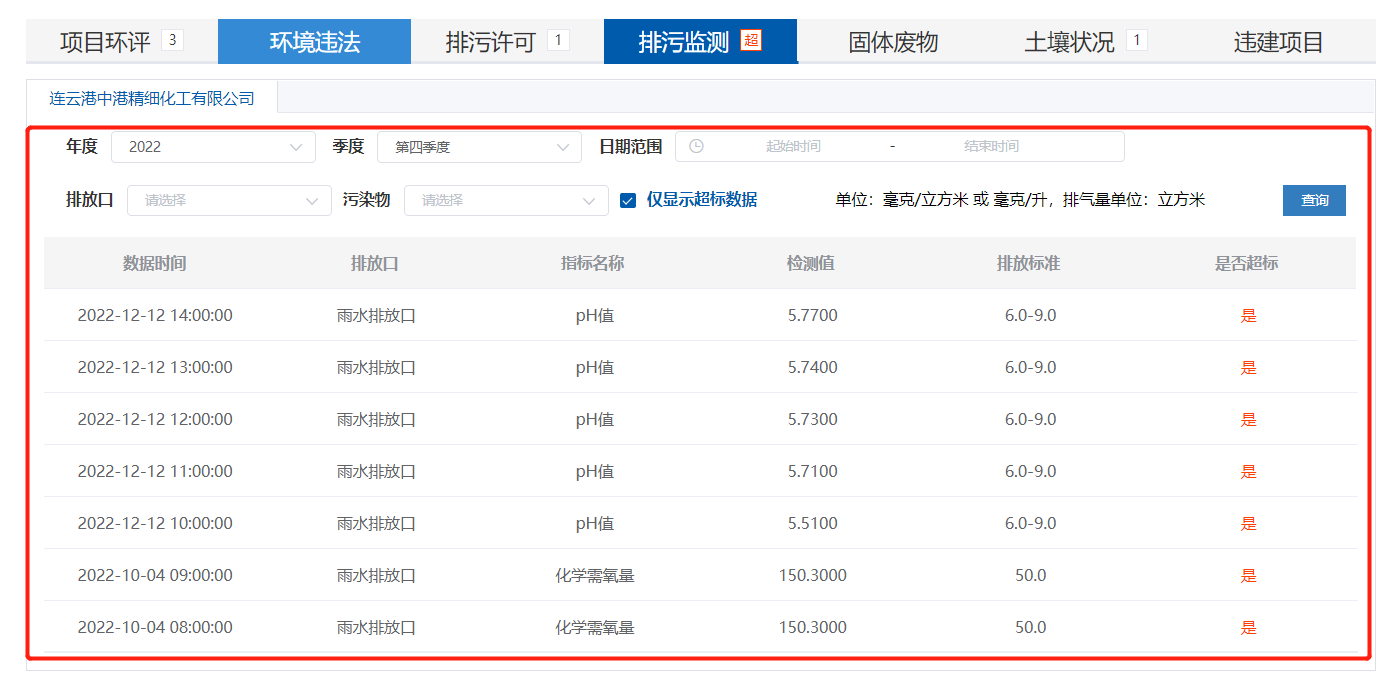The image size is (1381, 676).
Task: Click 化学需氧量 in the 08:00:00 row
Action: pos(595,628)
